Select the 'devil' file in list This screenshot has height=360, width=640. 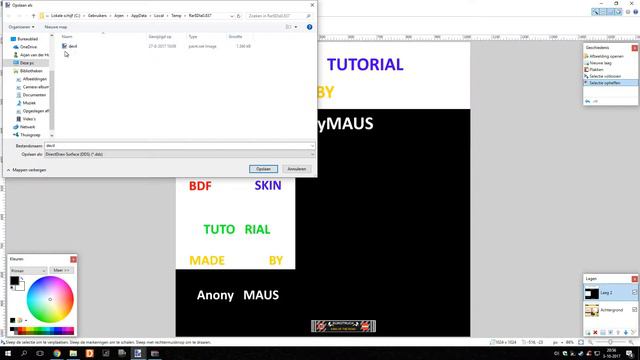pyautogui.click(x=69, y=46)
